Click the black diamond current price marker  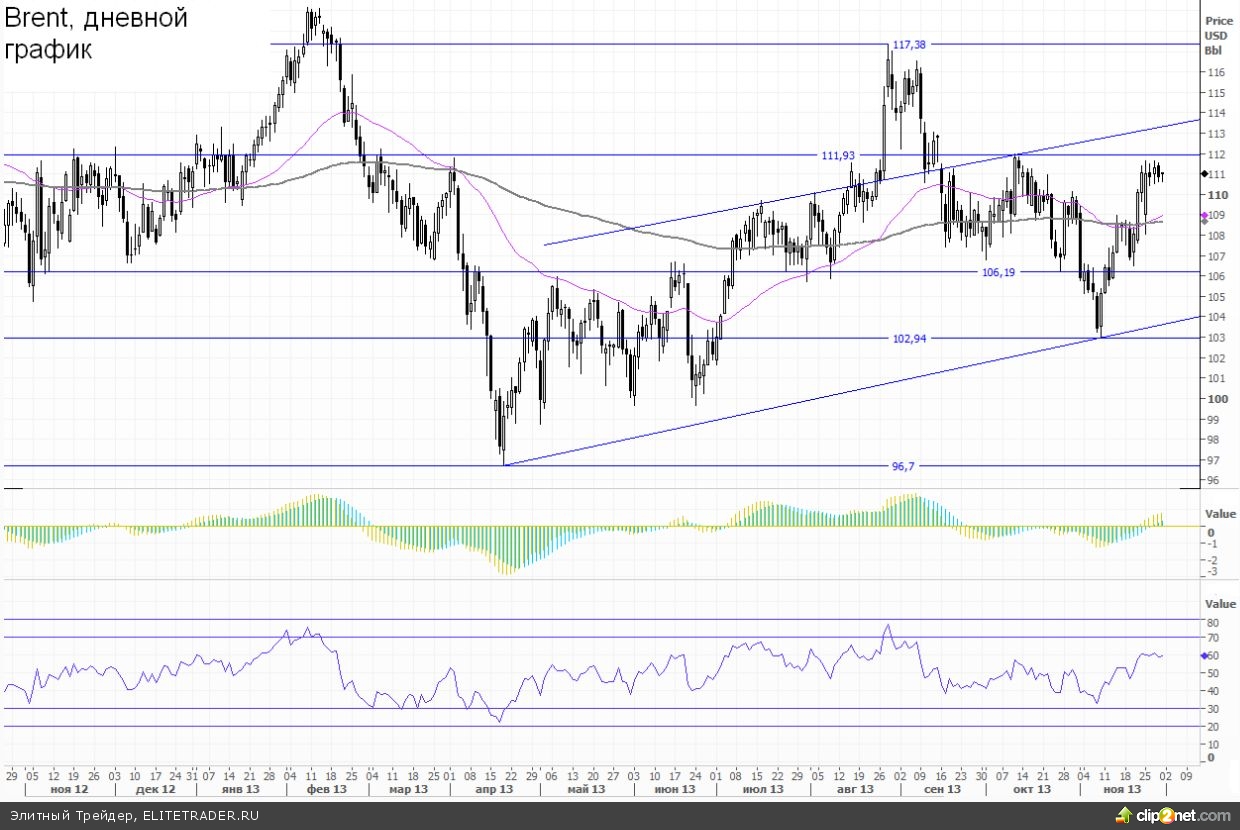(x=1202, y=174)
